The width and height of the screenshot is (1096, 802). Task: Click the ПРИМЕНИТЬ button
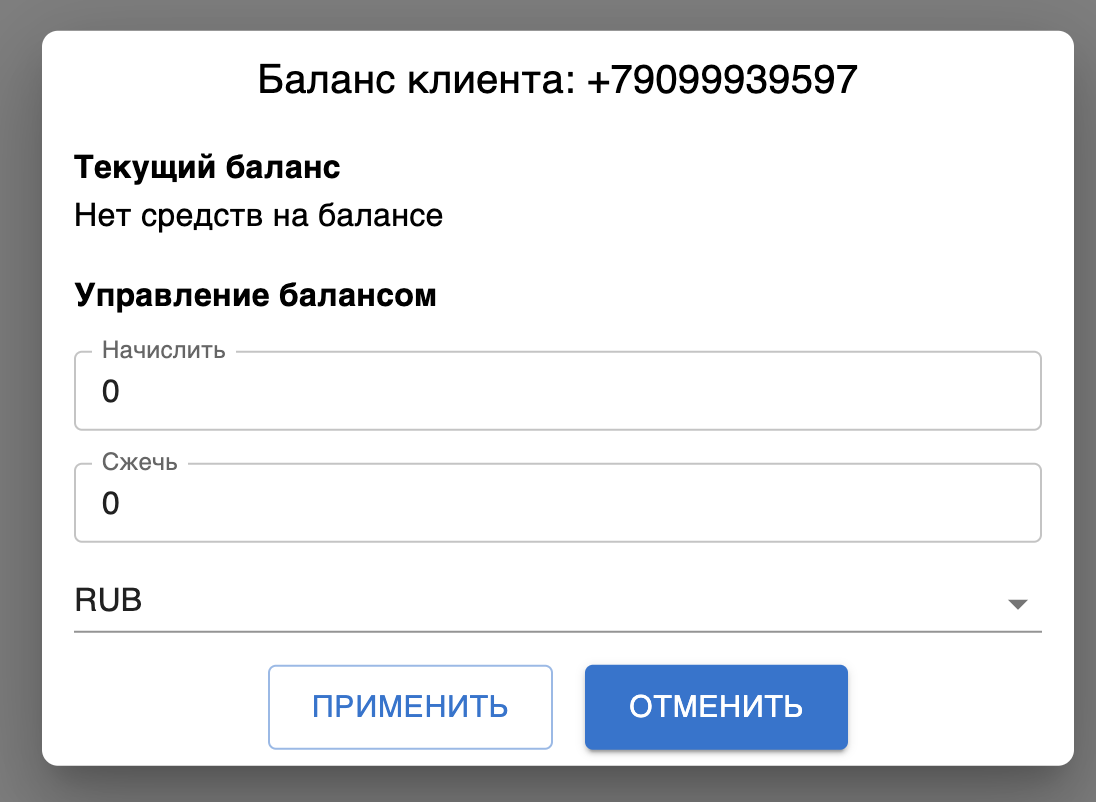410,707
